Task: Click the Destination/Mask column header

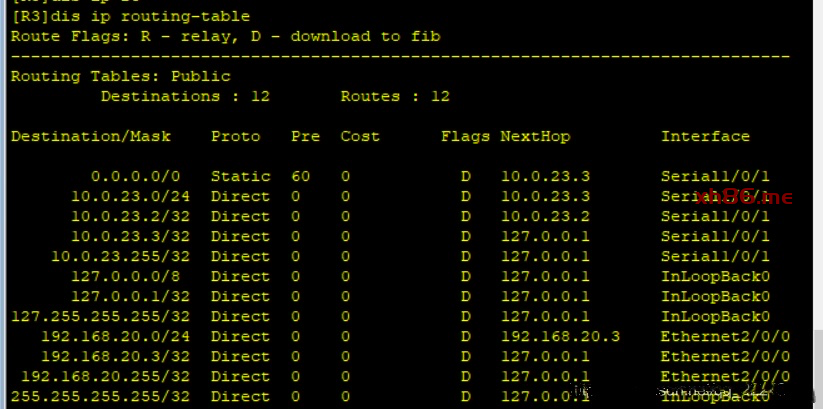Action: pos(91,136)
